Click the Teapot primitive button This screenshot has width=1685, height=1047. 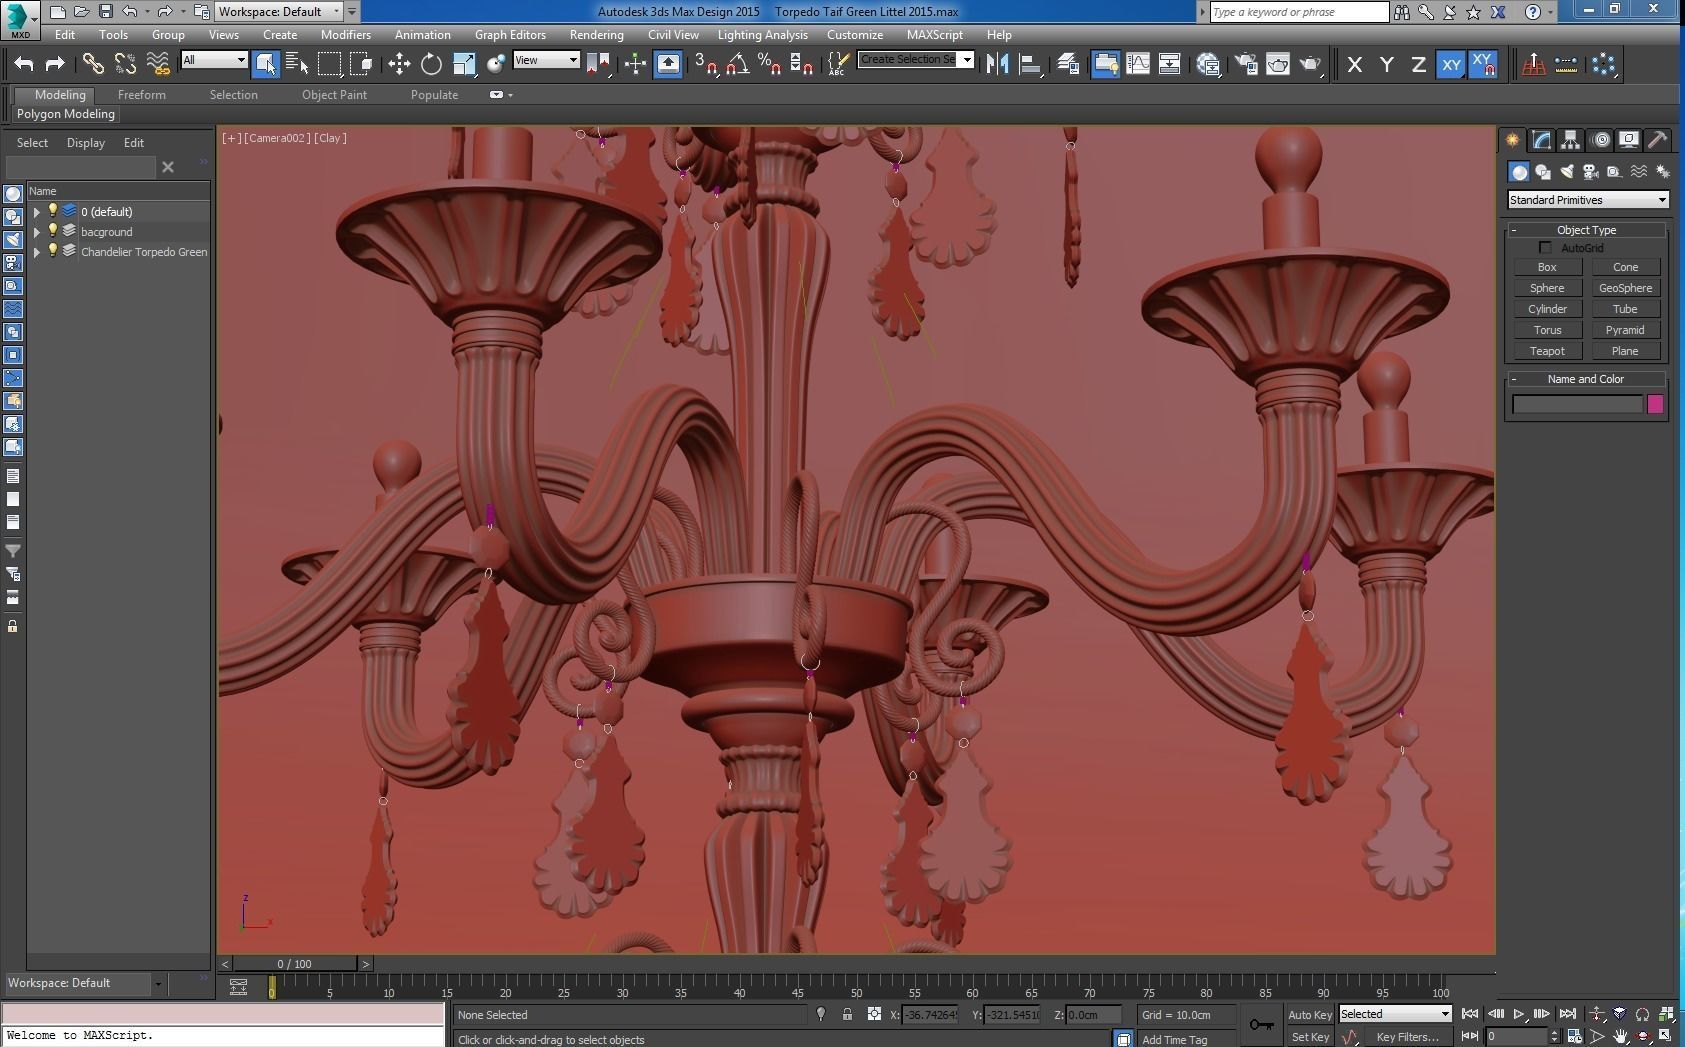1547,351
